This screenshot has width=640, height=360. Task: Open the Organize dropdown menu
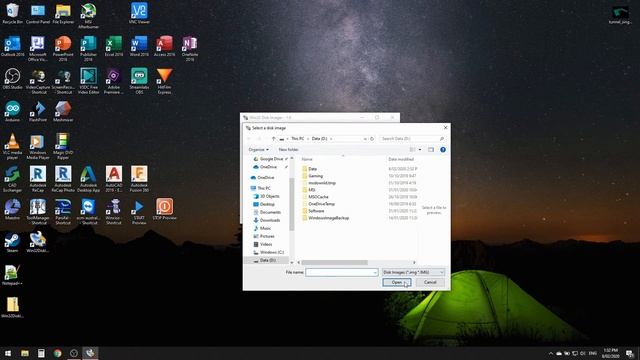[x=258, y=150]
